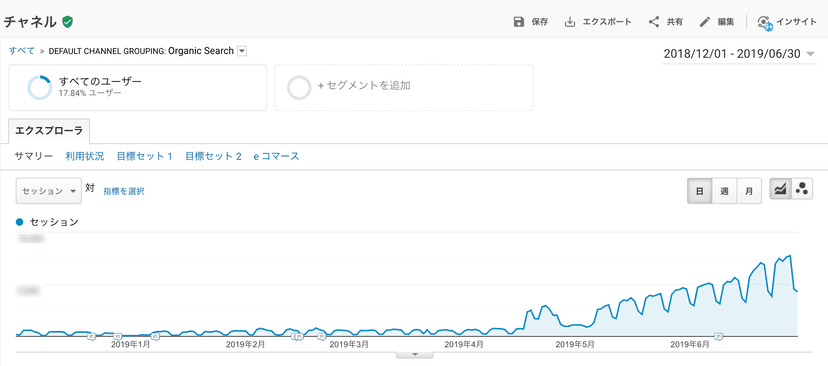
Task: Open the date range 2018/12/01 - 2019/06/30 picker
Action: coord(739,54)
